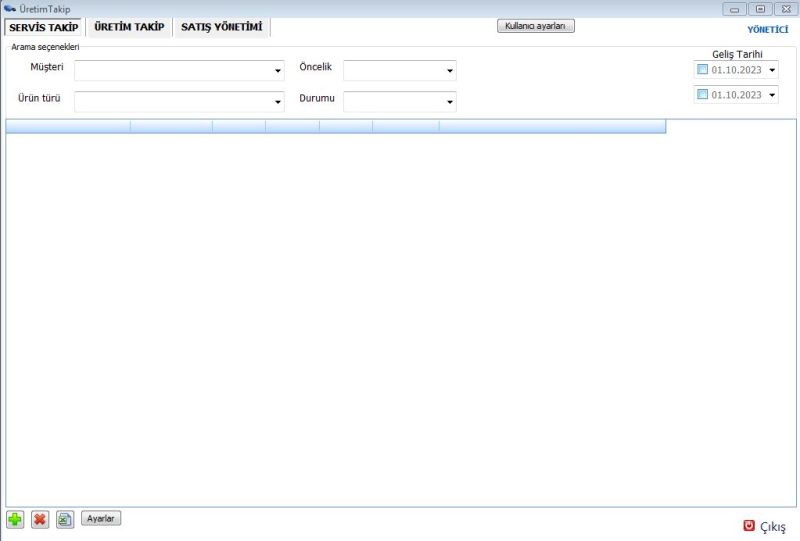Open the first Geliş Tarihi calendar dropdown arrow
800x541 pixels.
point(772,70)
